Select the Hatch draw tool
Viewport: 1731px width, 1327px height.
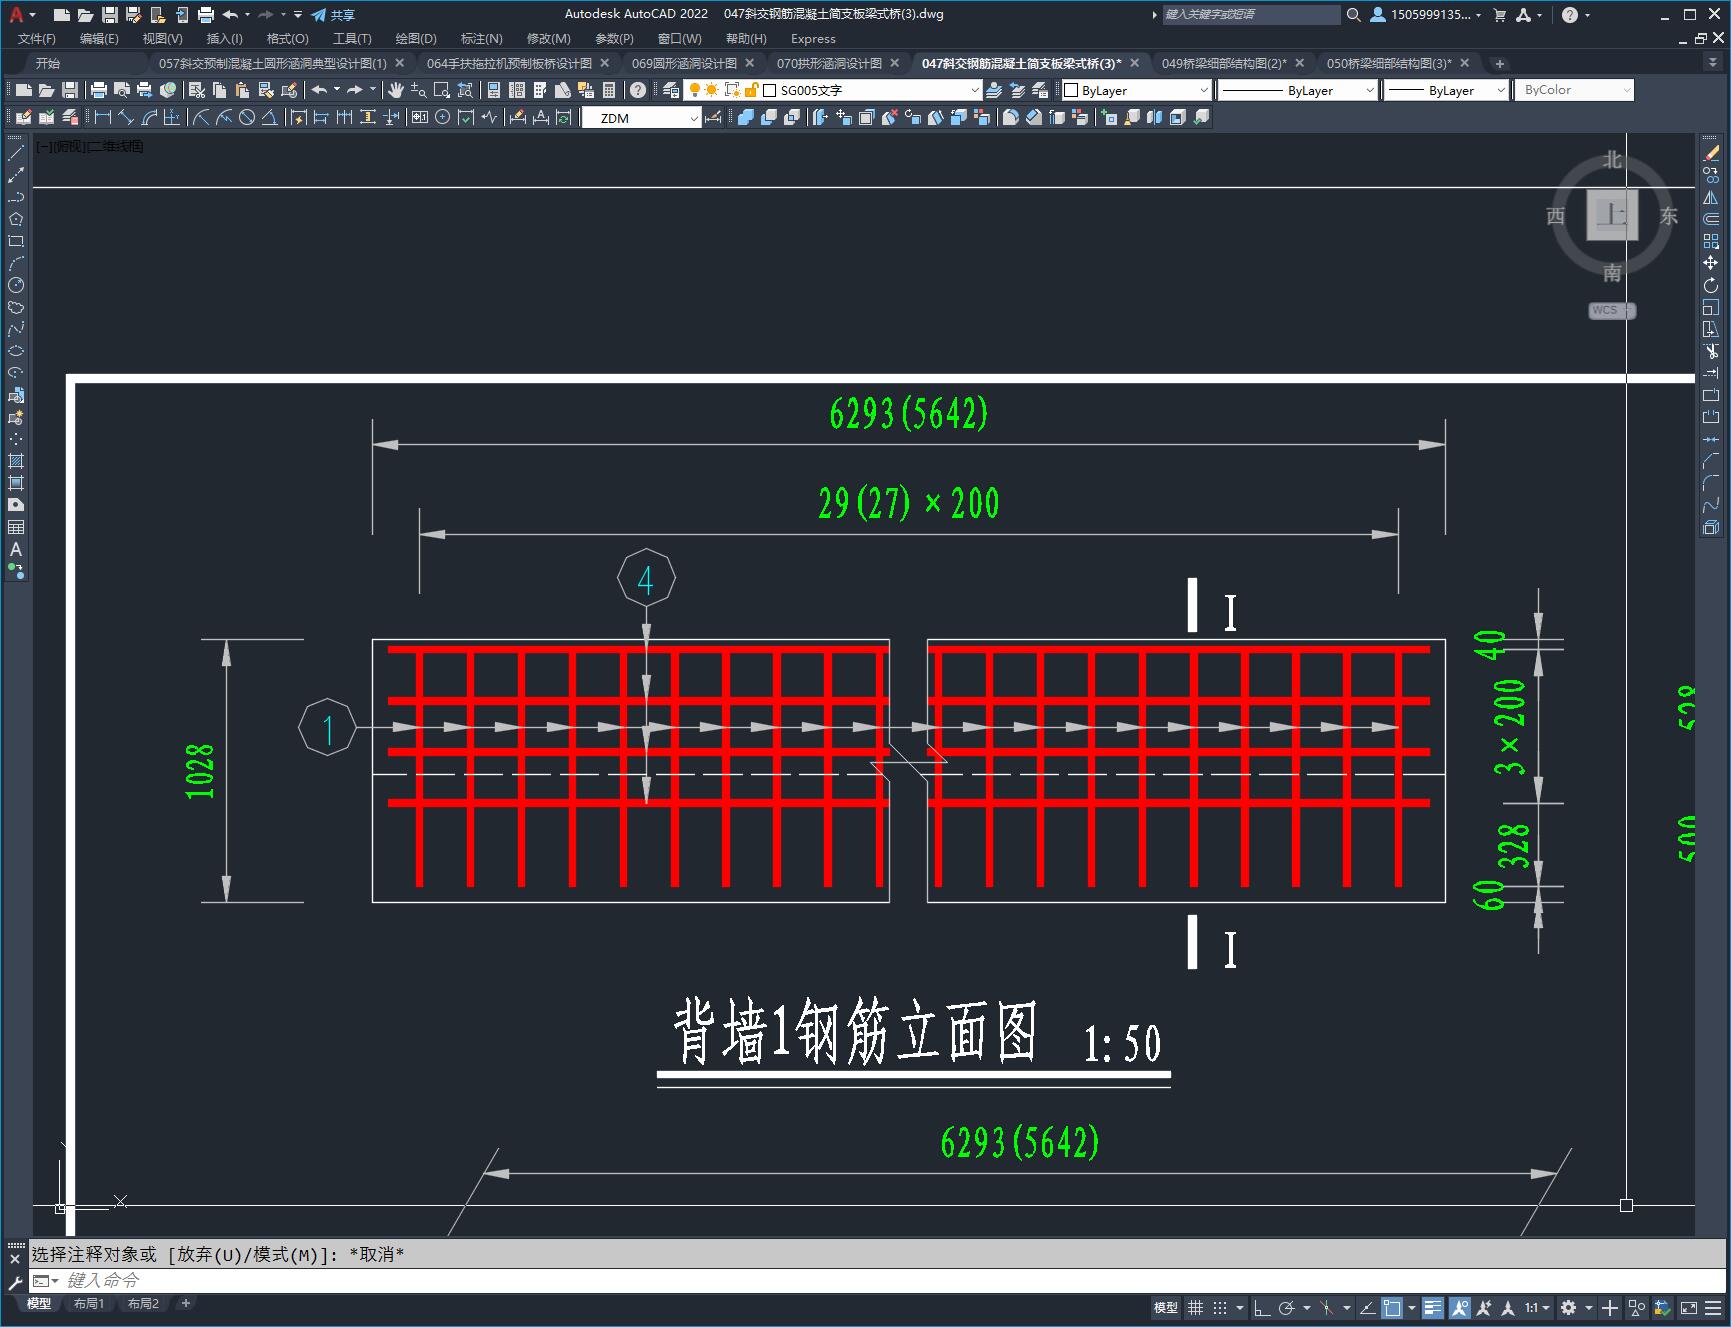click(x=16, y=461)
